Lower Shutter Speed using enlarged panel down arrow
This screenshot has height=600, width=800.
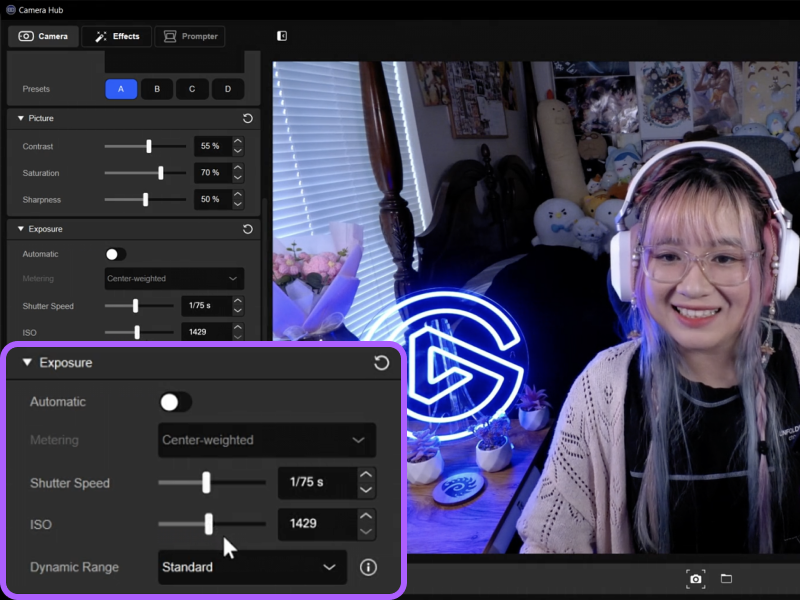pyautogui.click(x=366, y=490)
